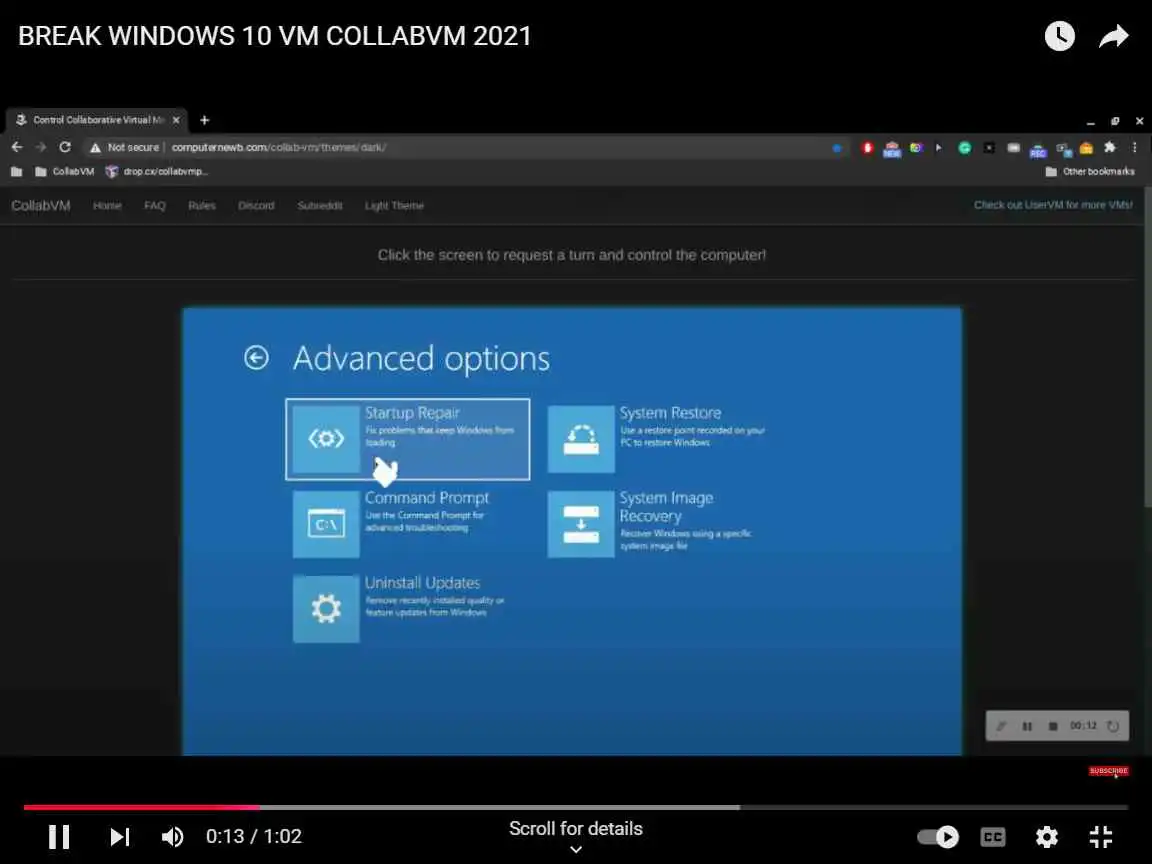Click the video title BREAK WINDOWS 10 VM COLLABVM 2021
This screenshot has width=1152, height=864.
(x=275, y=36)
